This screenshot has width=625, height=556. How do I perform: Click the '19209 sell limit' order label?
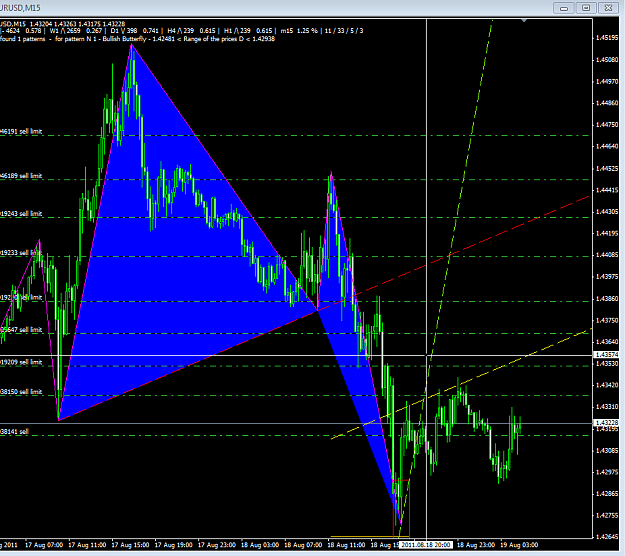pos(21,362)
